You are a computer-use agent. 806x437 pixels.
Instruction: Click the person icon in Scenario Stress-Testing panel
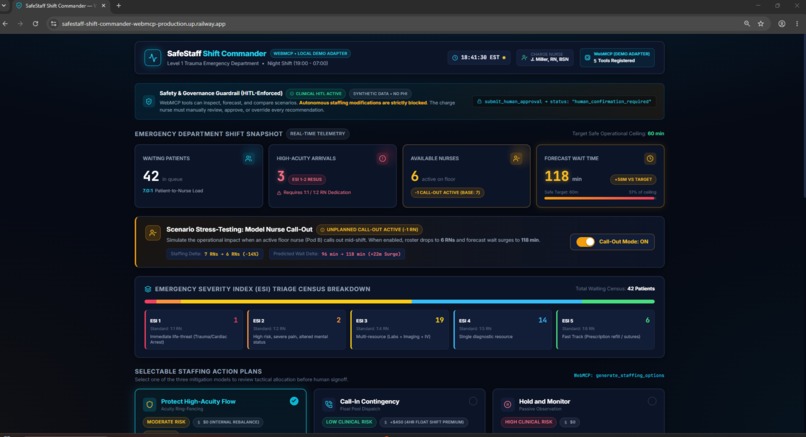[153, 233]
